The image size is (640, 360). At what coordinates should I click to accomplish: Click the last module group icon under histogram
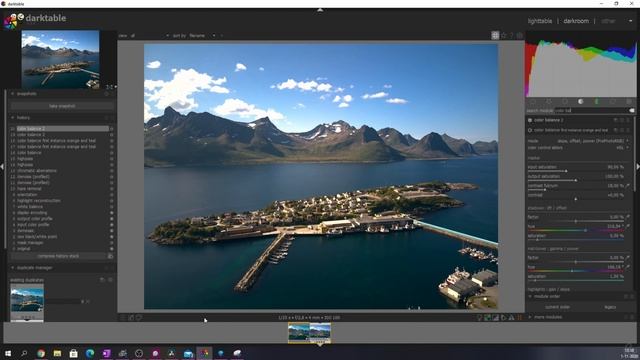point(629,101)
